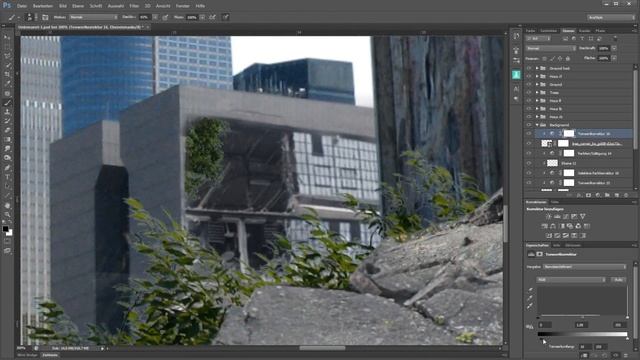The width and height of the screenshot is (640, 360).
Task: Add a Threshold adjustment
Action: tap(566, 236)
